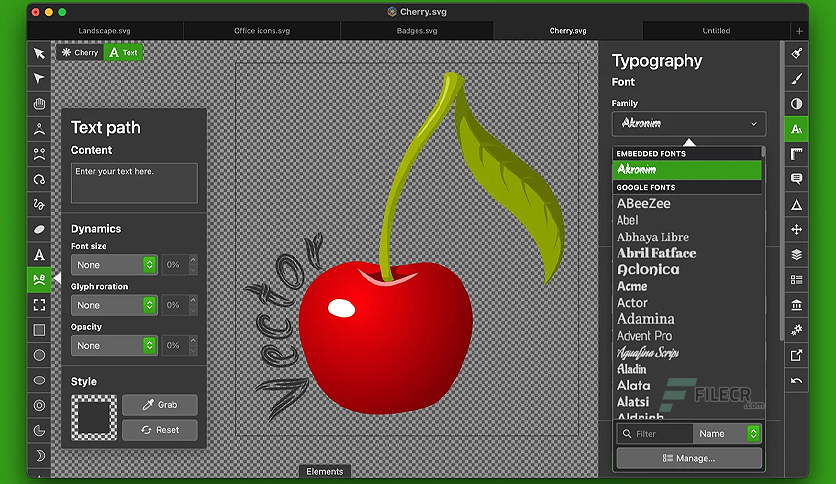The width and height of the screenshot is (836, 484).
Task: Choose the Text tool in left toolbar
Action: coord(39,255)
